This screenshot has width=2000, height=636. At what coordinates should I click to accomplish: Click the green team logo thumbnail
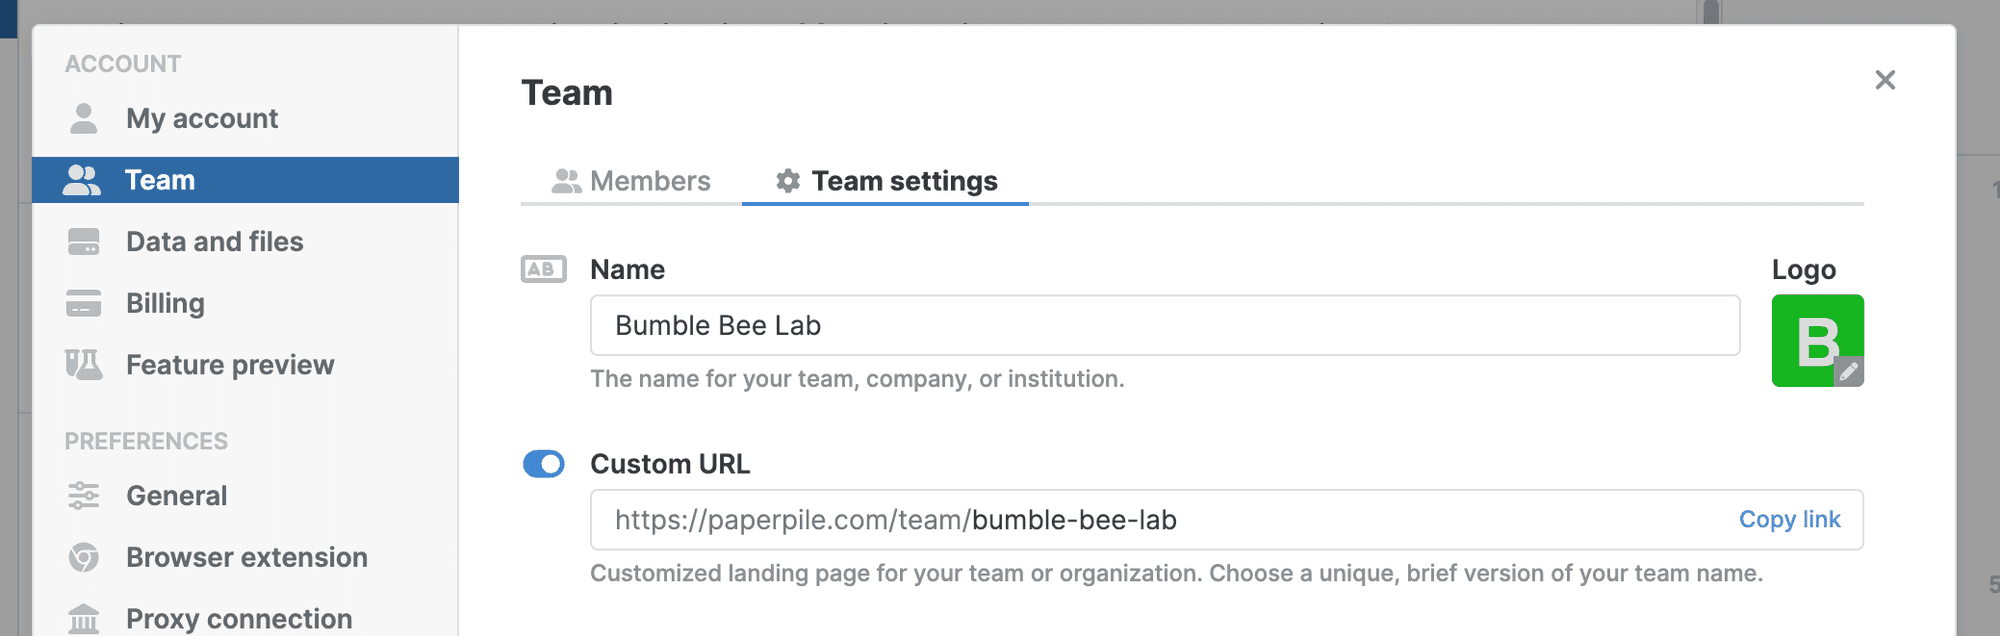(x=1810, y=335)
